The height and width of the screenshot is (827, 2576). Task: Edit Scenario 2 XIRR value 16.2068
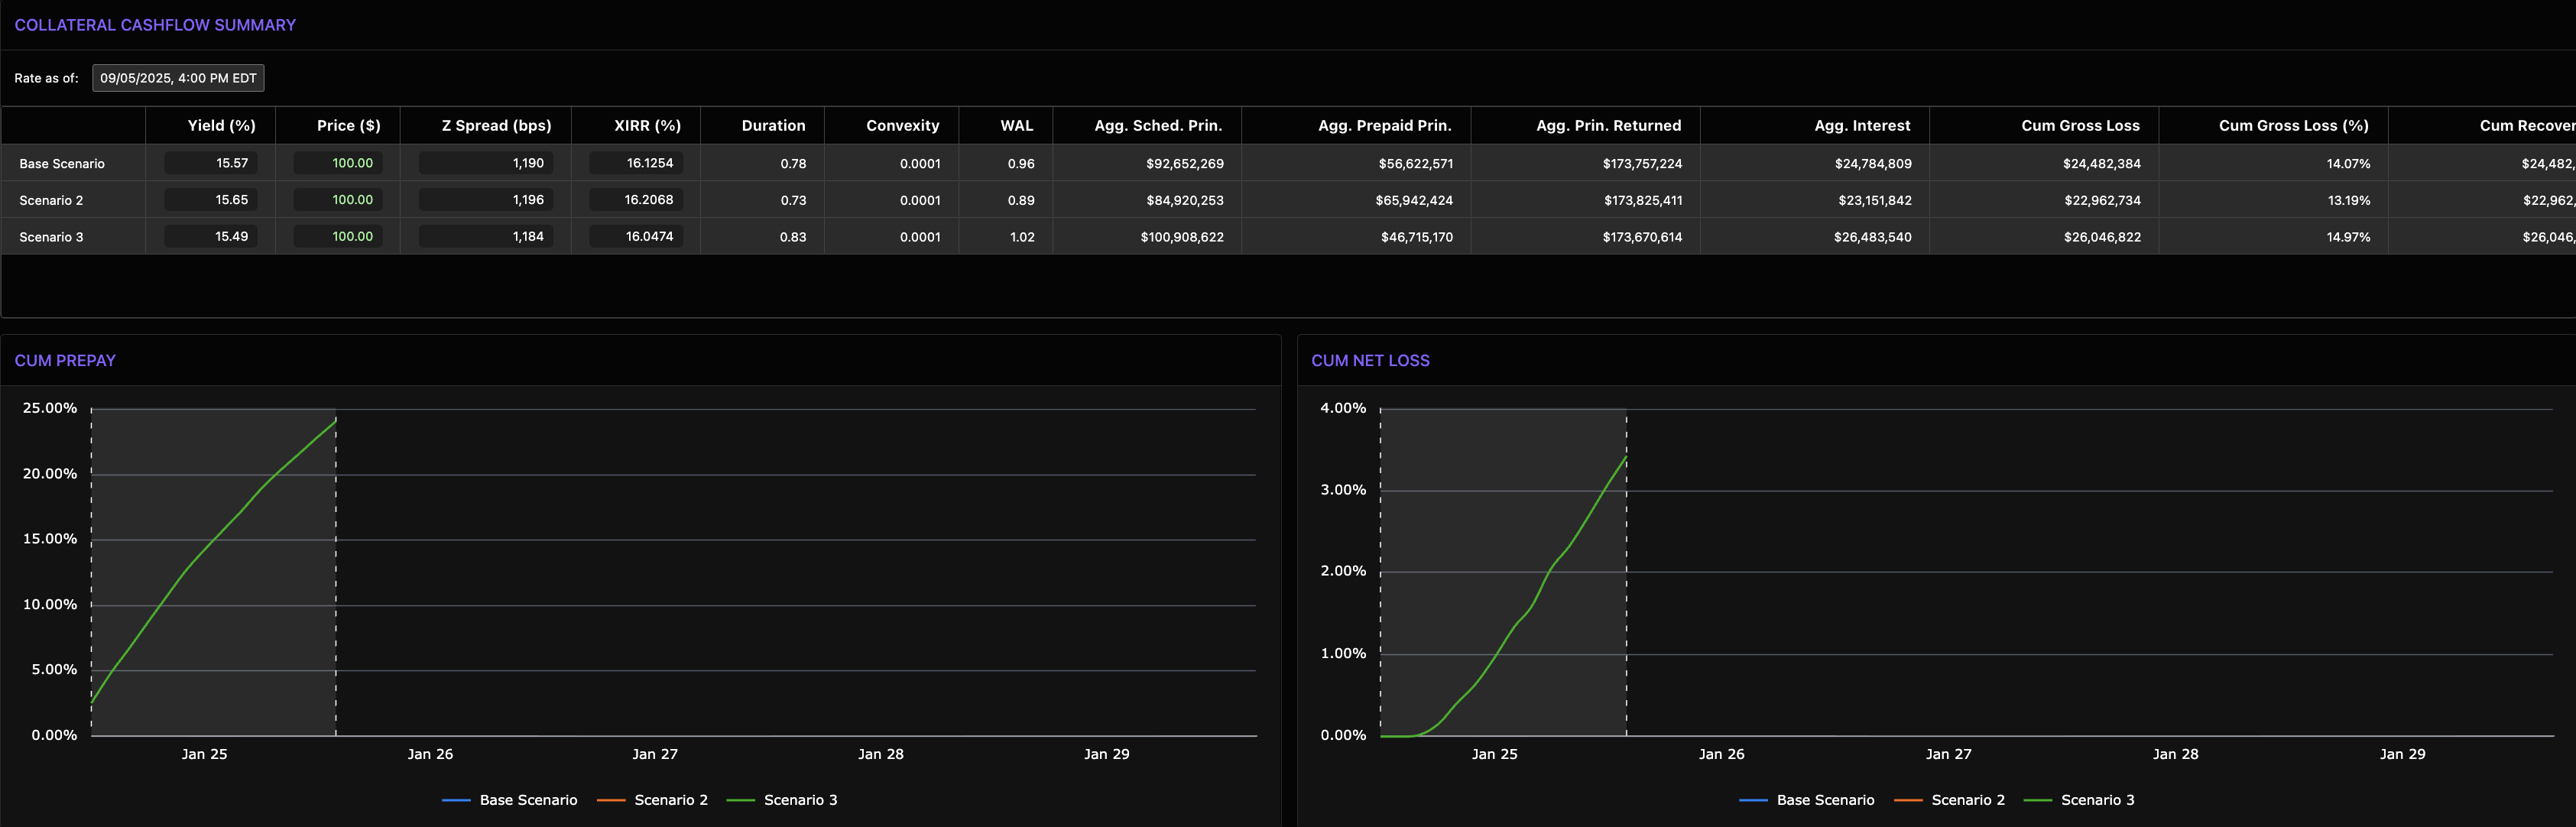(x=636, y=200)
